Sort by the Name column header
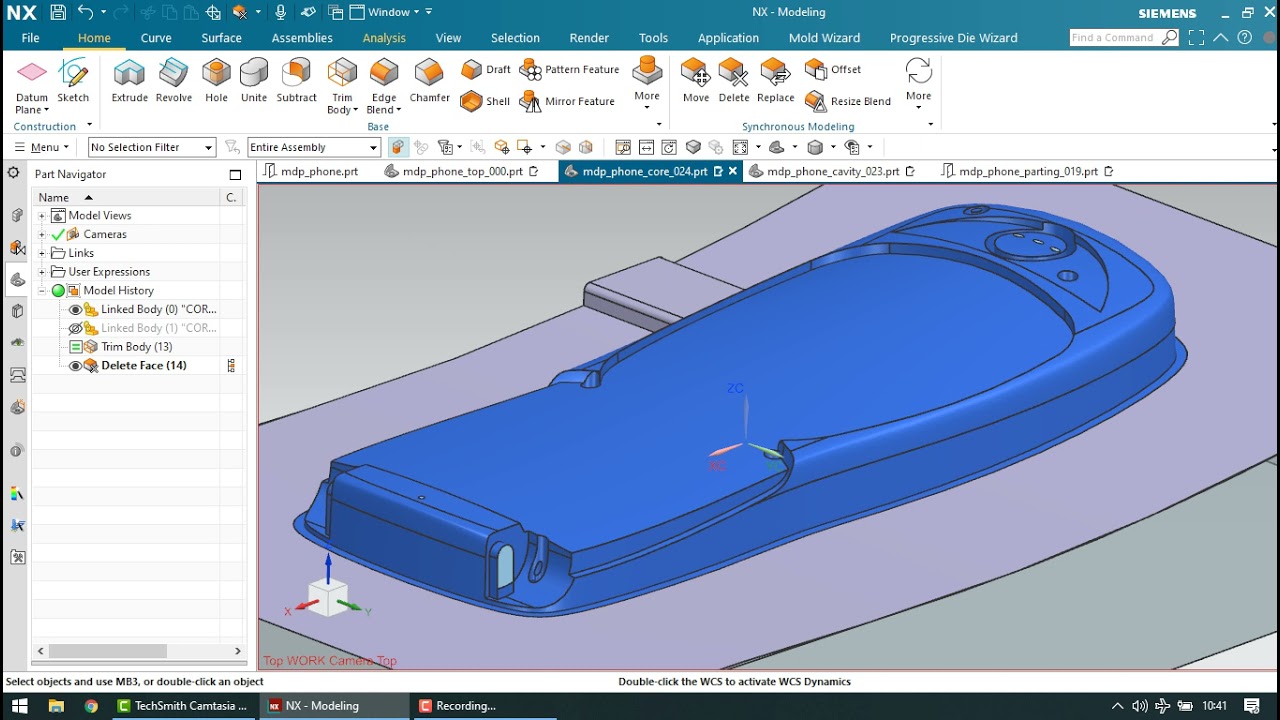 click(x=125, y=197)
